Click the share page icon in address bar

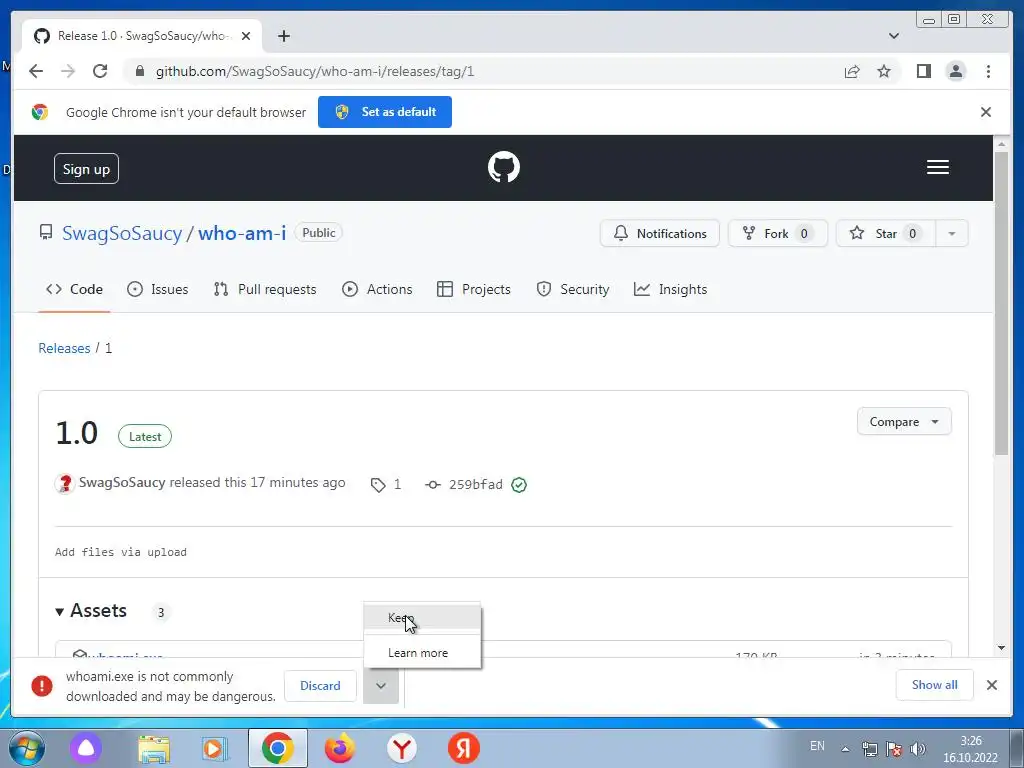[x=852, y=71]
